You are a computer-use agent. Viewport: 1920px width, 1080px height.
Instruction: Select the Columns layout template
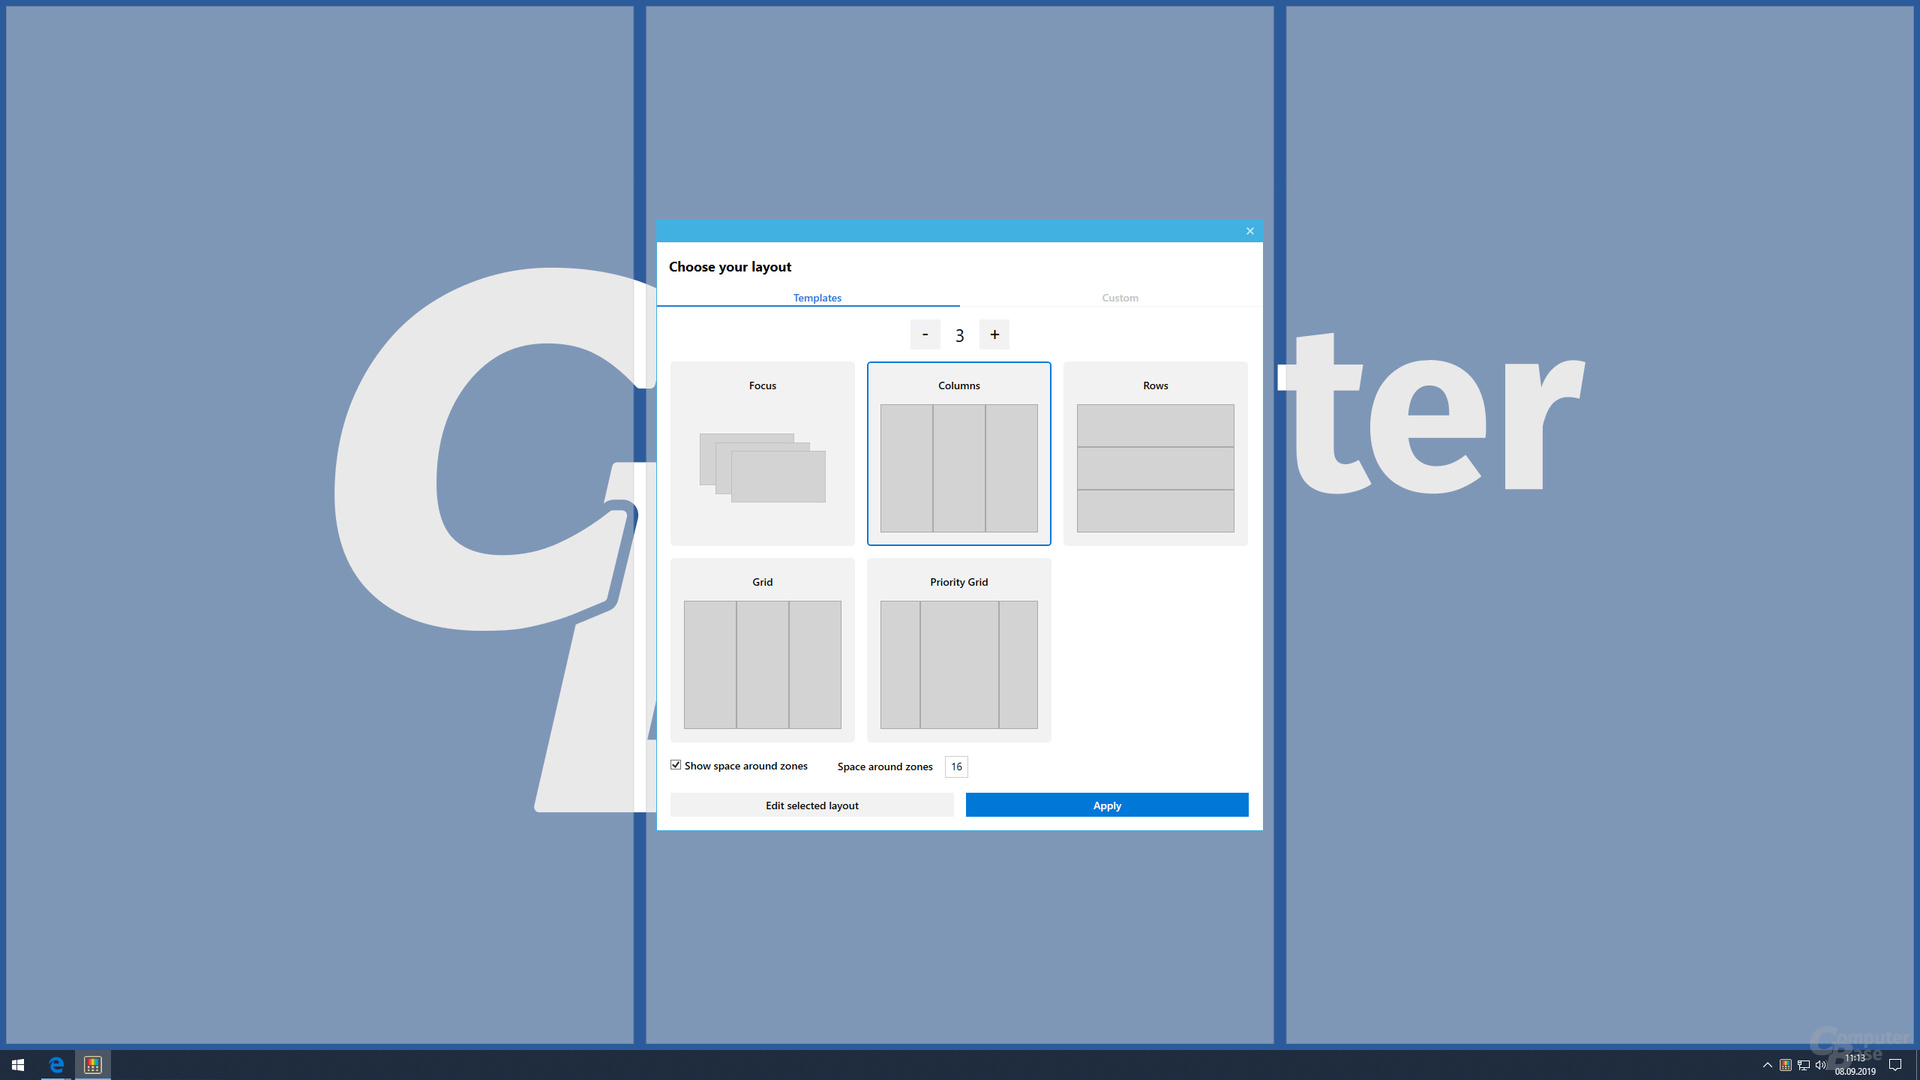coord(958,453)
